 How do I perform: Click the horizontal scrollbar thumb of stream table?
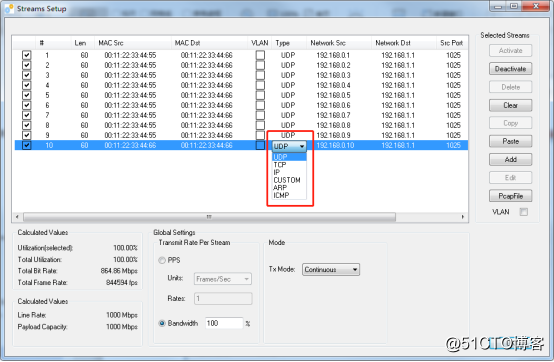(209, 217)
